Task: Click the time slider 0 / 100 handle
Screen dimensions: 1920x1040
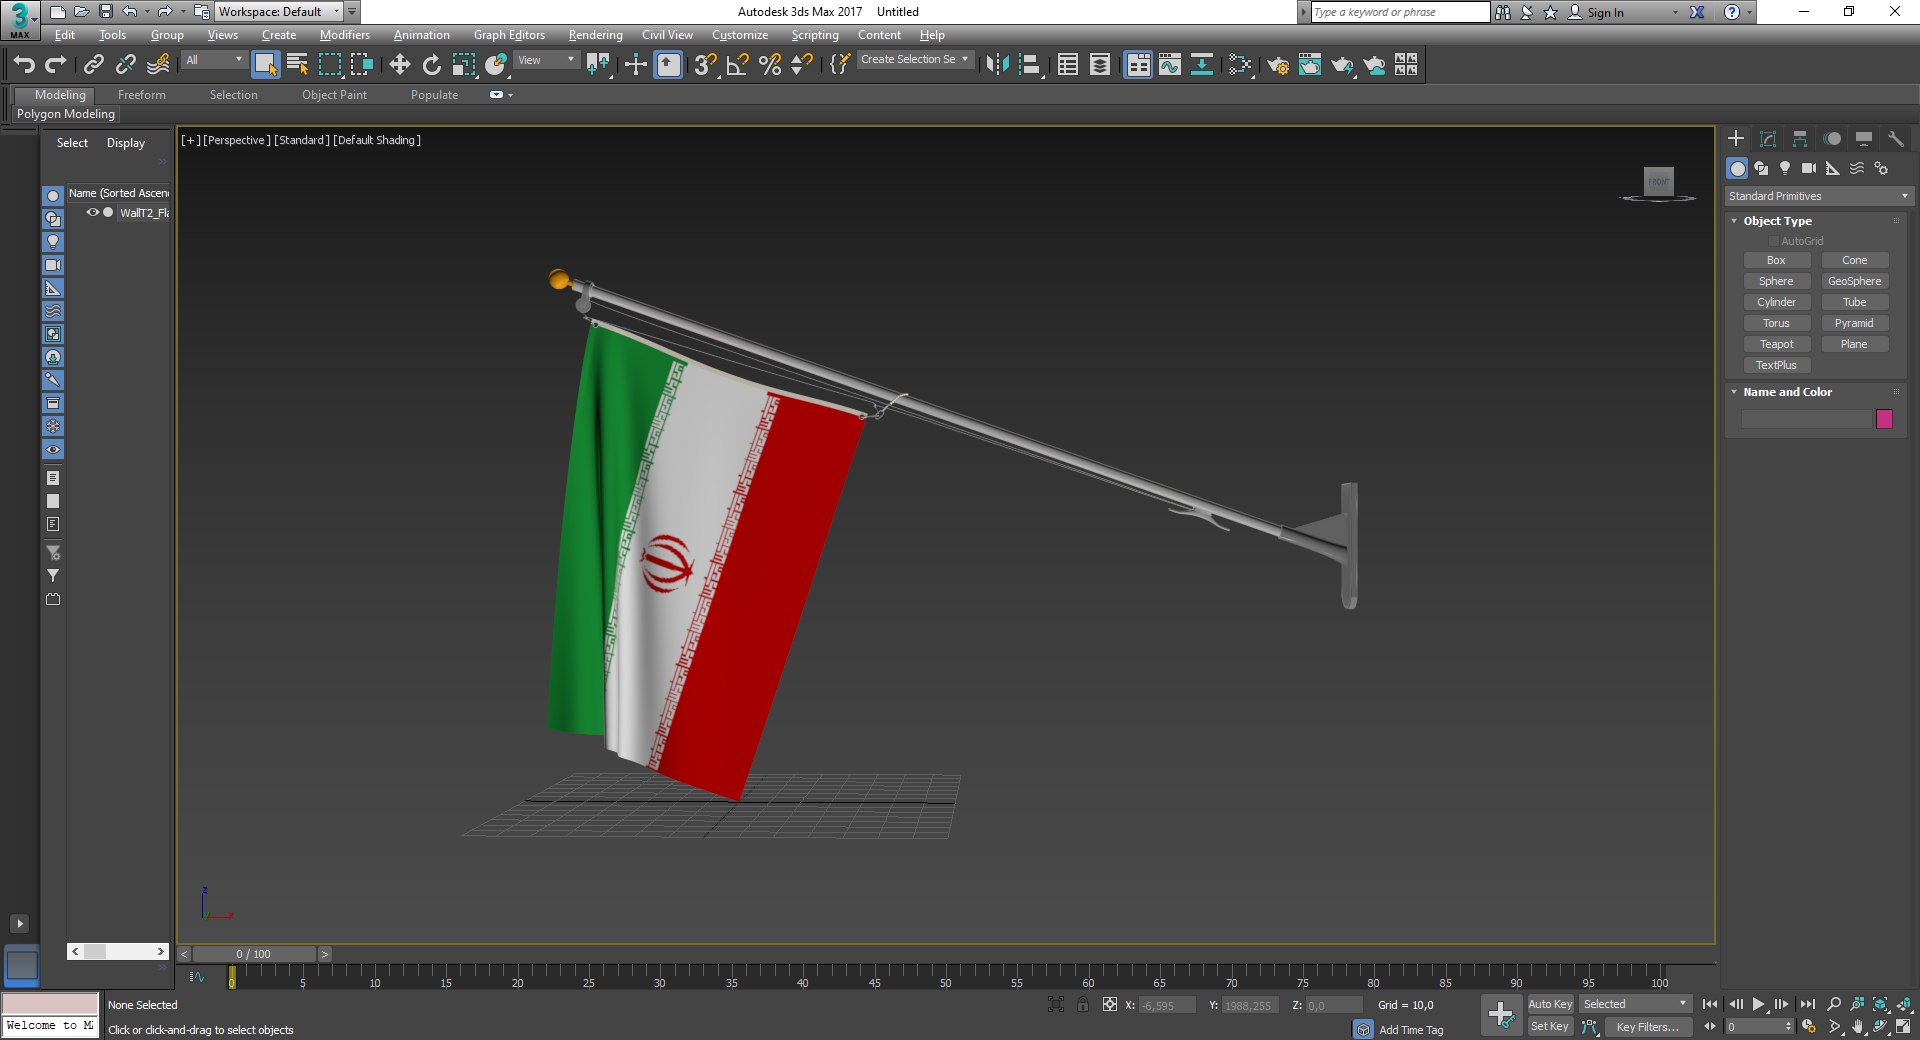Action: pos(254,954)
